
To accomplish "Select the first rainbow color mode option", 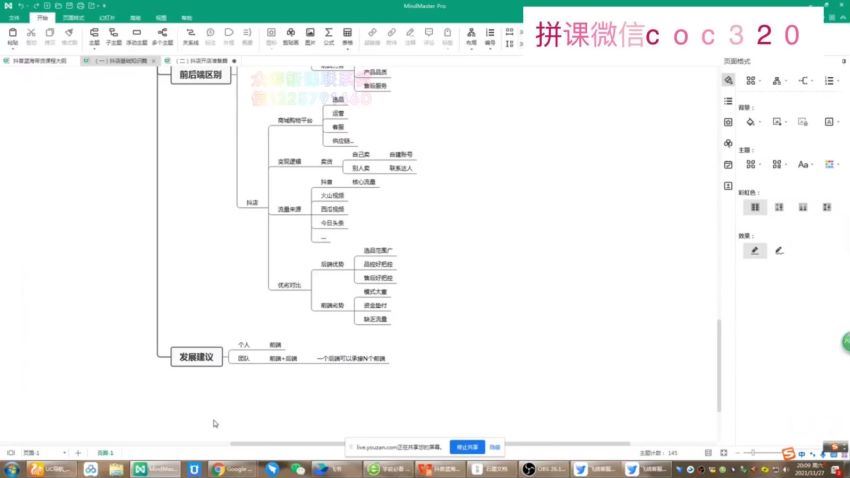I will point(755,207).
